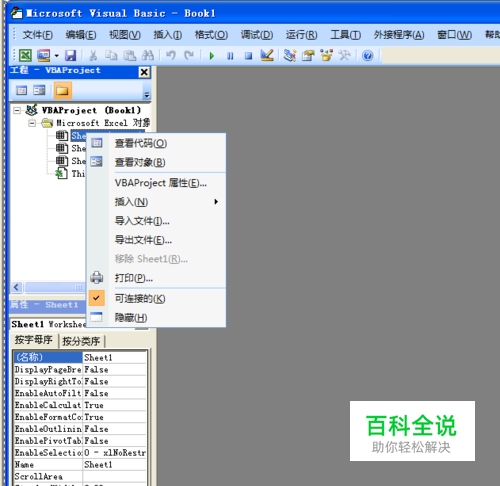Click the ScrollArea property row
This screenshot has width=500, height=486.
(80, 477)
